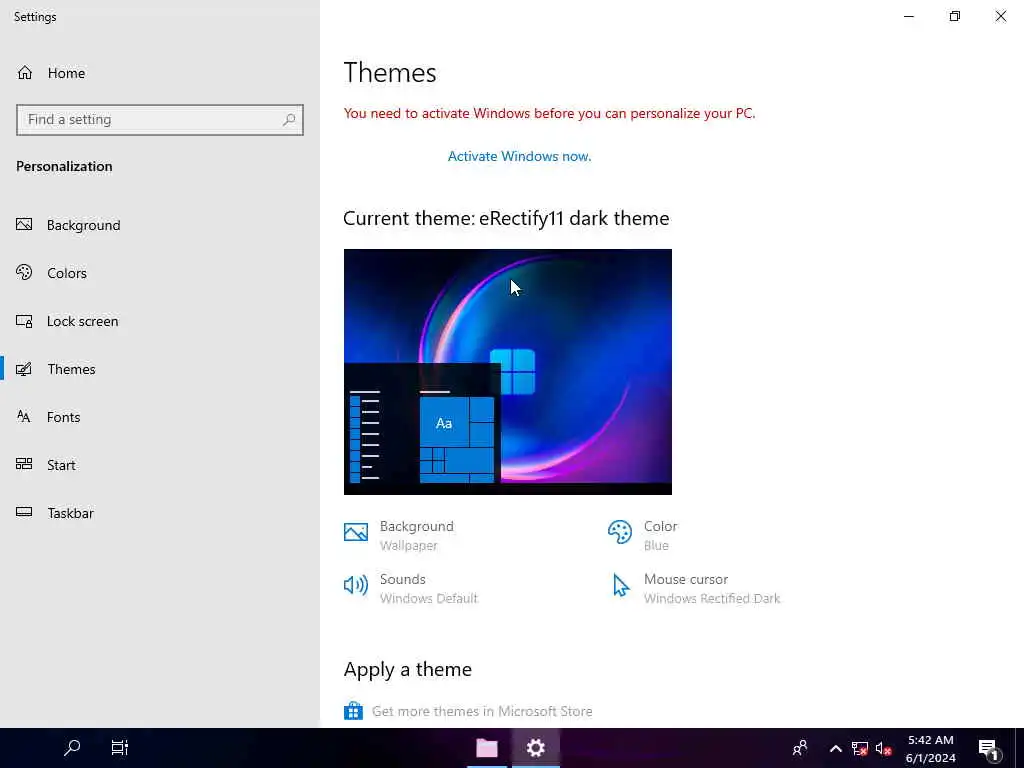This screenshot has height=768, width=1024.
Task: Open the clock showing 5:42 AM
Action: coord(931,748)
